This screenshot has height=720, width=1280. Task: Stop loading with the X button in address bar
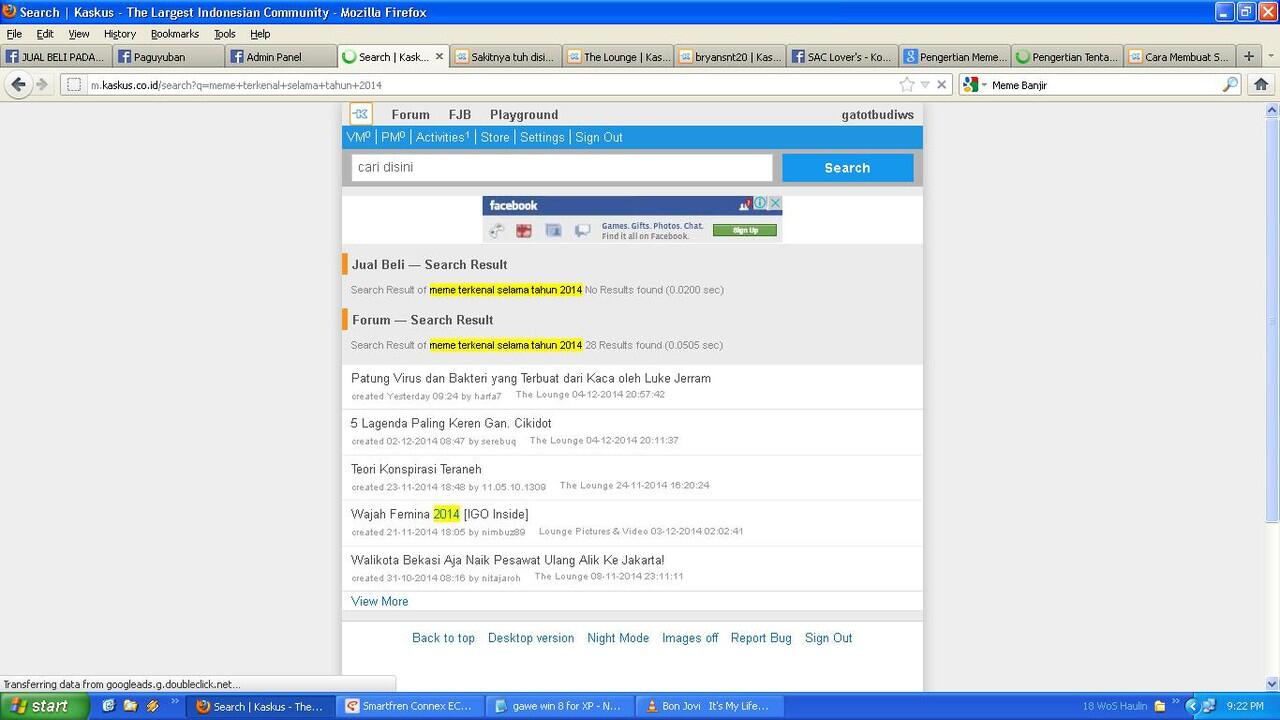tap(941, 85)
